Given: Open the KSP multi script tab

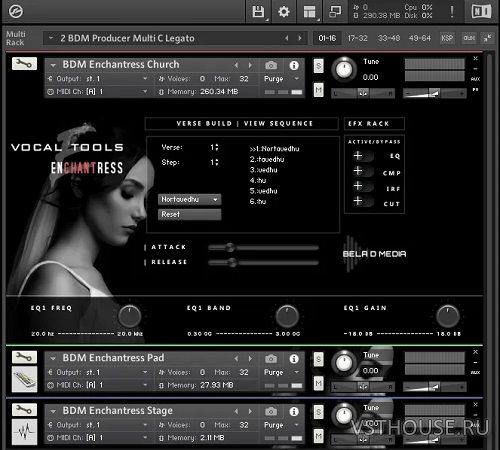Looking at the screenshot, I should [x=447, y=38].
